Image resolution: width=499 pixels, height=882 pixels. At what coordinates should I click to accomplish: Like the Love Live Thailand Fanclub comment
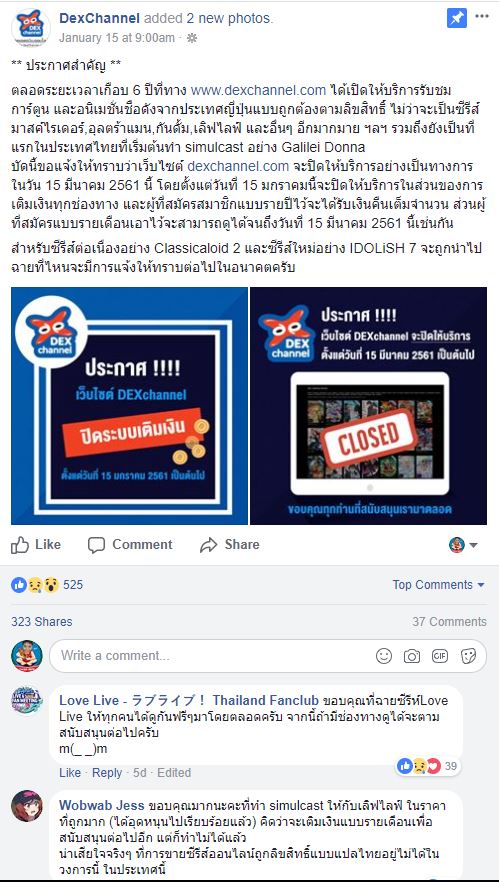70,772
